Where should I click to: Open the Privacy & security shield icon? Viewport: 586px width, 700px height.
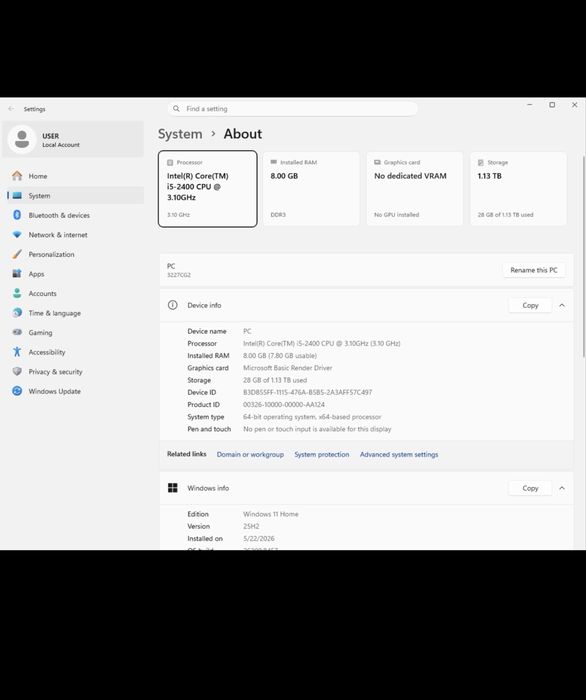click(17, 371)
